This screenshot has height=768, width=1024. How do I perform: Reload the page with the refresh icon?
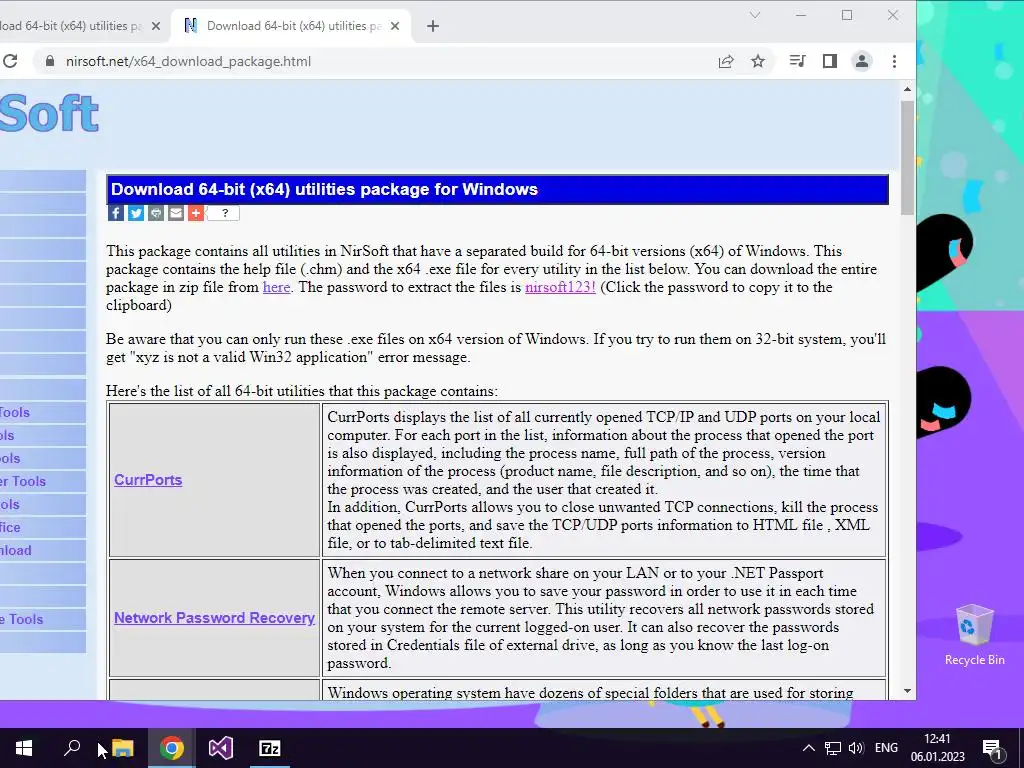[x=10, y=61]
